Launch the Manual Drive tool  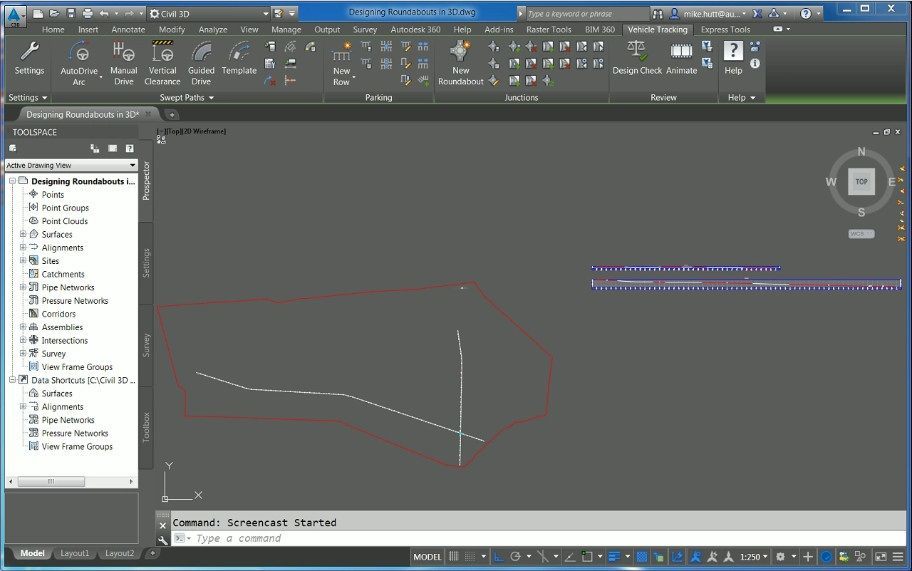click(123, 63)
